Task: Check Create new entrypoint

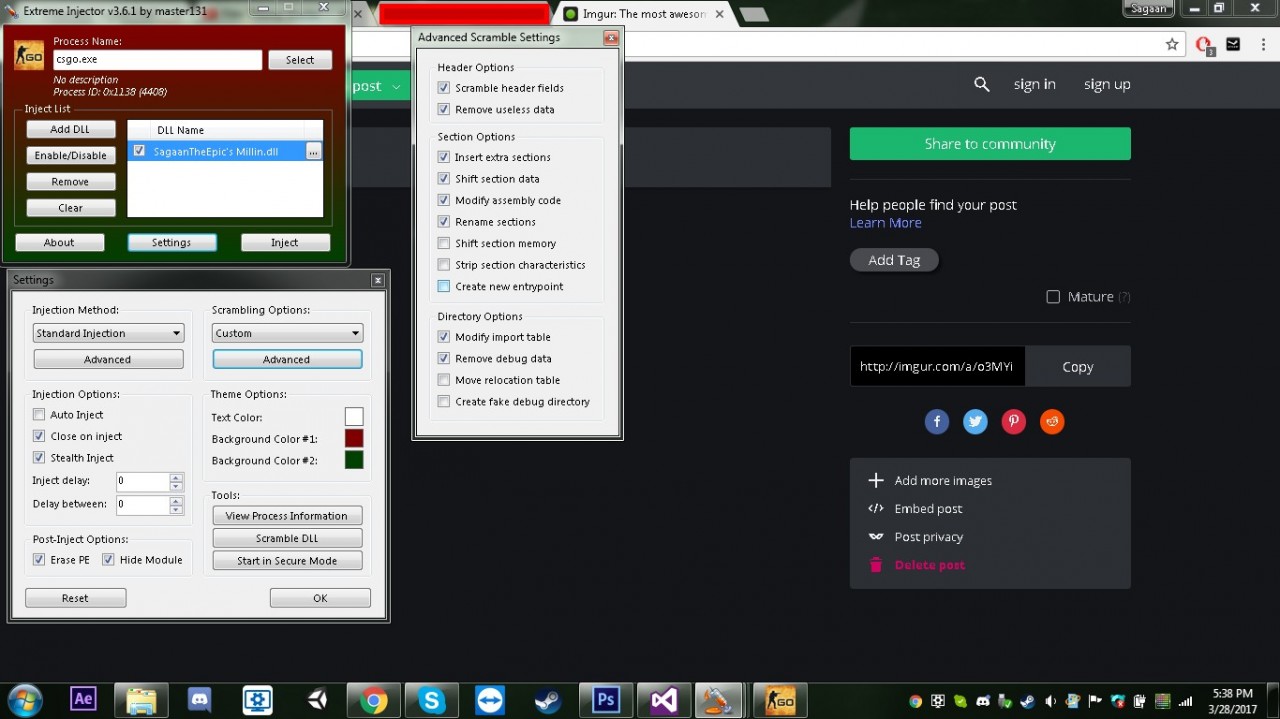Action: (444, 287)
